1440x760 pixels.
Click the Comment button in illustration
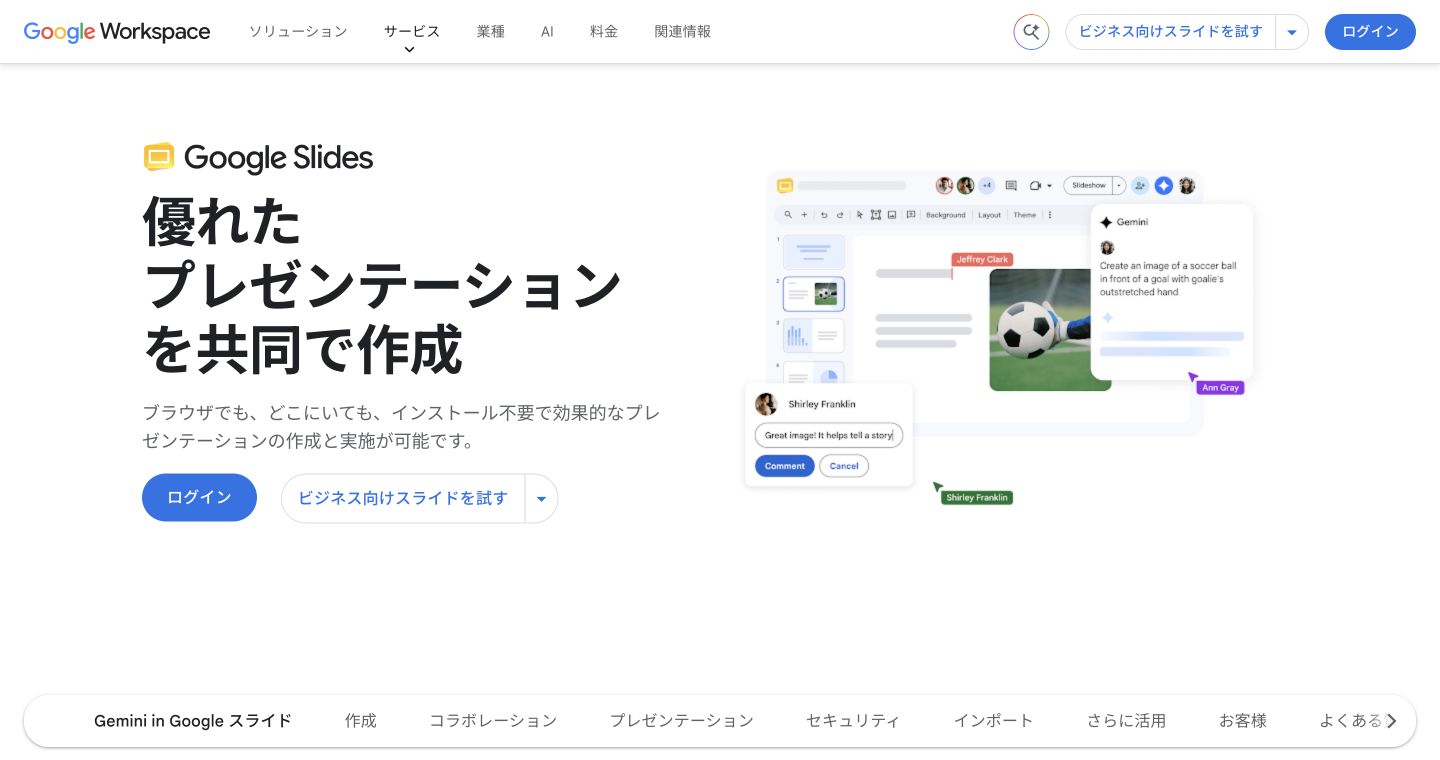(784, 466)
